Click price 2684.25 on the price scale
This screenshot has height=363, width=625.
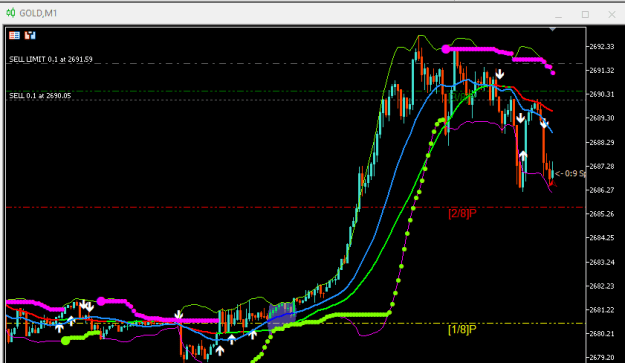tap(601, 238)
